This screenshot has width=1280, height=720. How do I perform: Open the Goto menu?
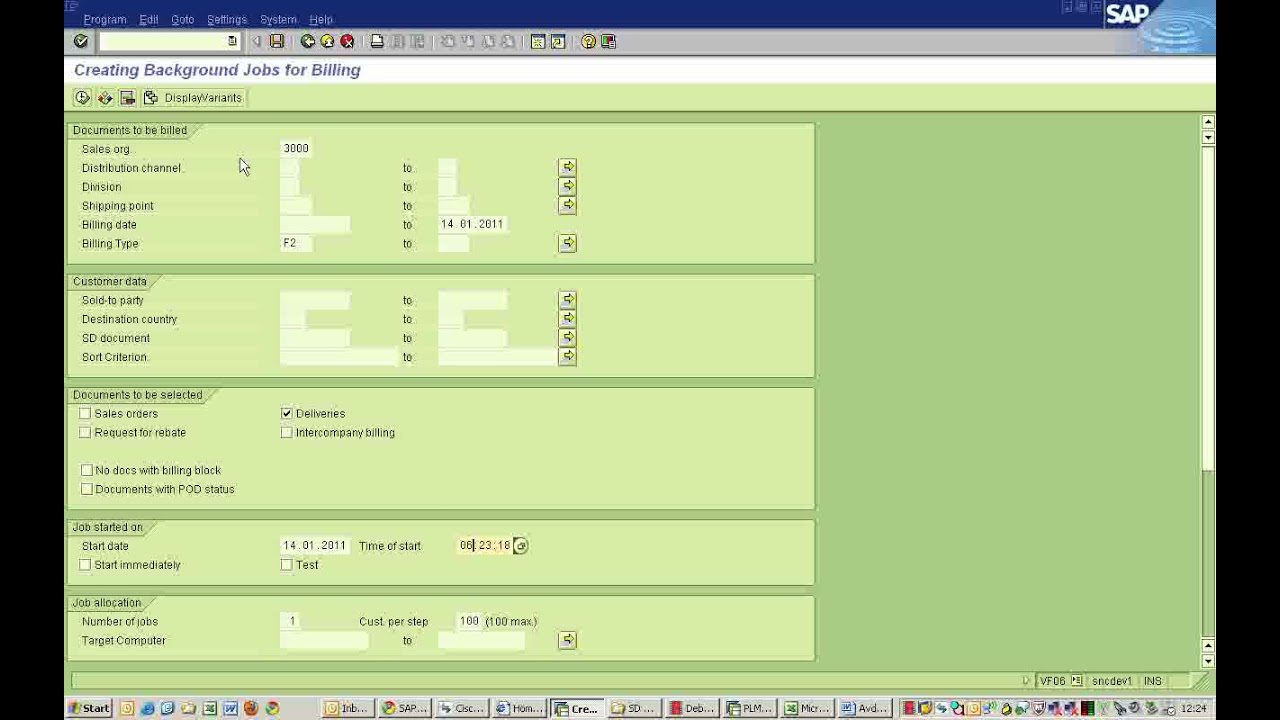click(183, 19)
